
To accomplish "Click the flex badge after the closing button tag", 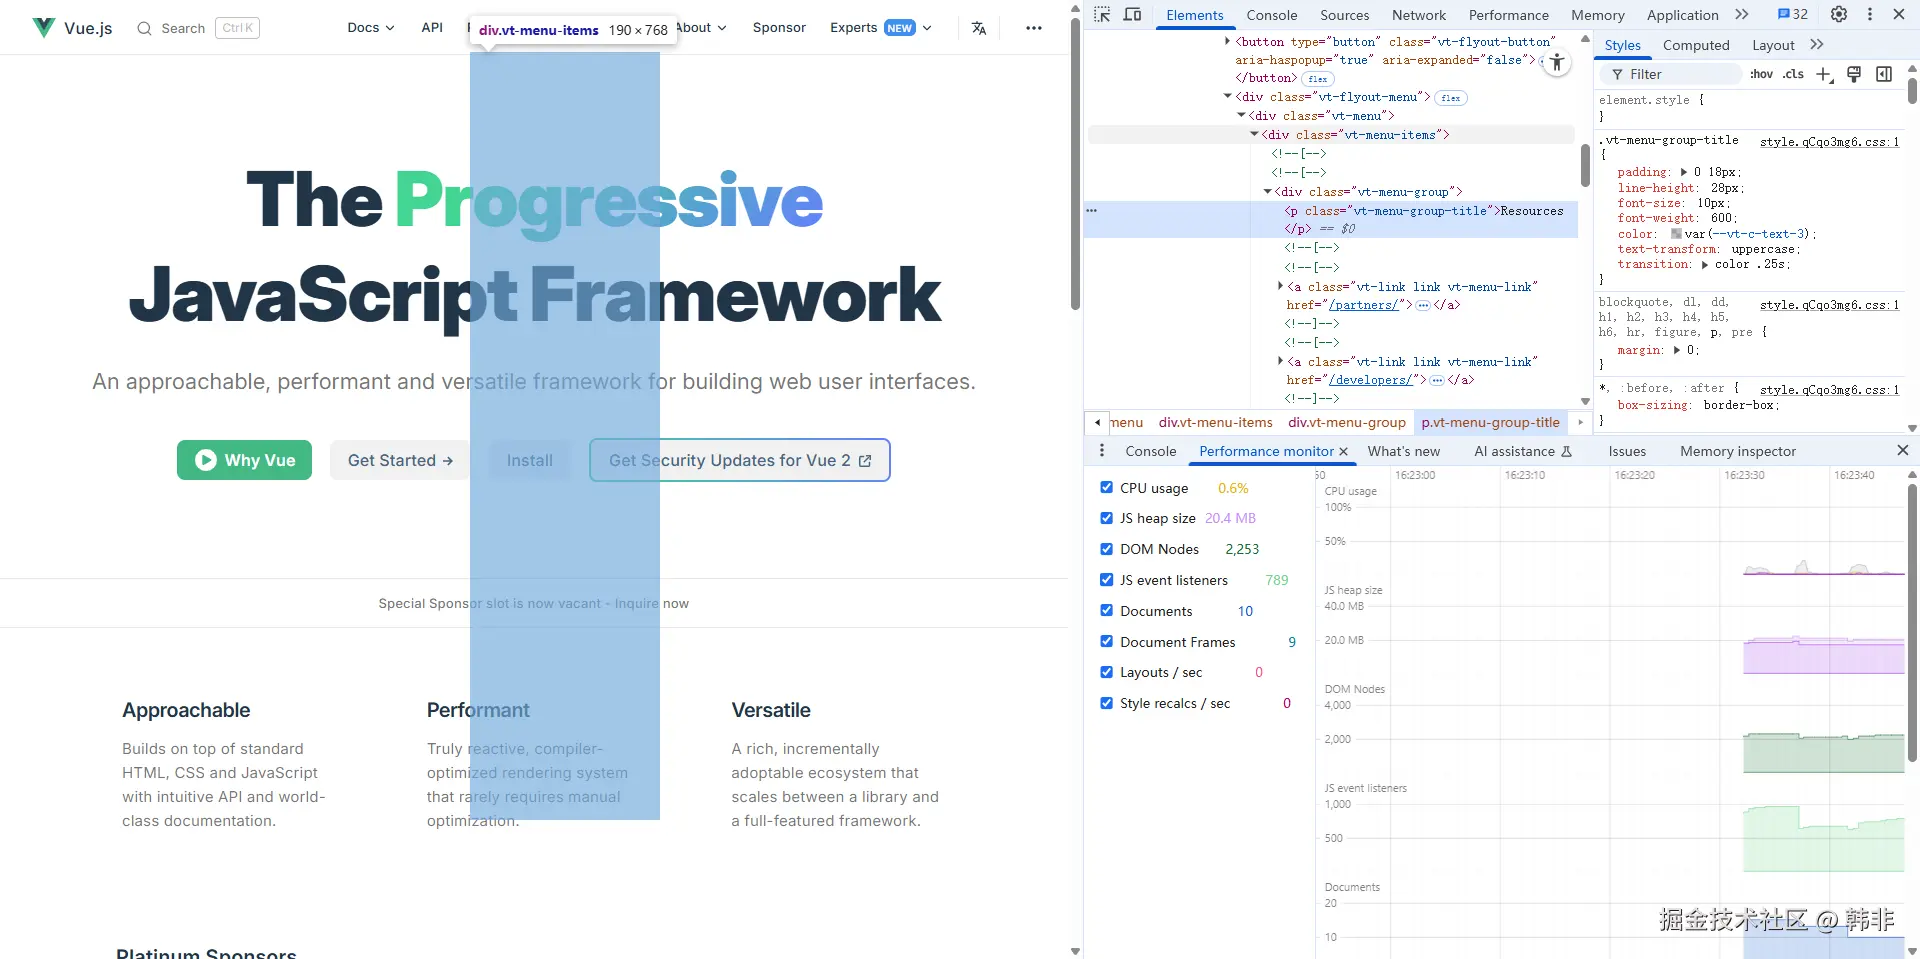I will (x=1318, y=79).
